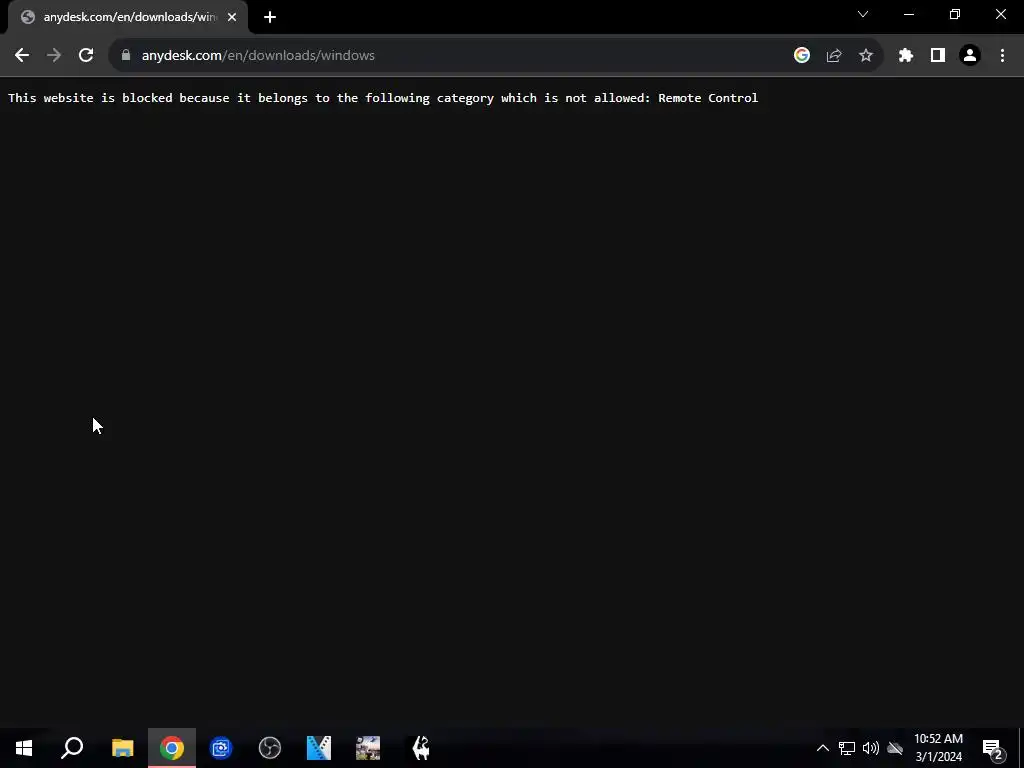Show hidden system tray icons
This screenshot has width=1024, height=768.
[x=823, y=748]
